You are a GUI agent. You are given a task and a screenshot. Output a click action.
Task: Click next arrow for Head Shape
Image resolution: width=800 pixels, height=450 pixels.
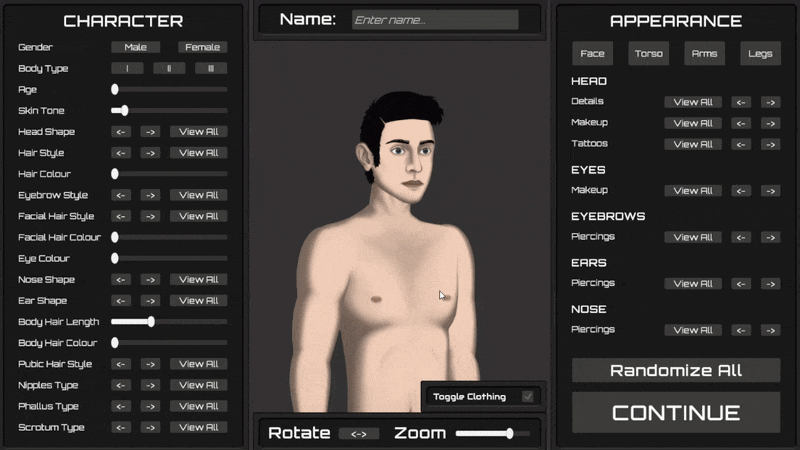click(149, 132)
